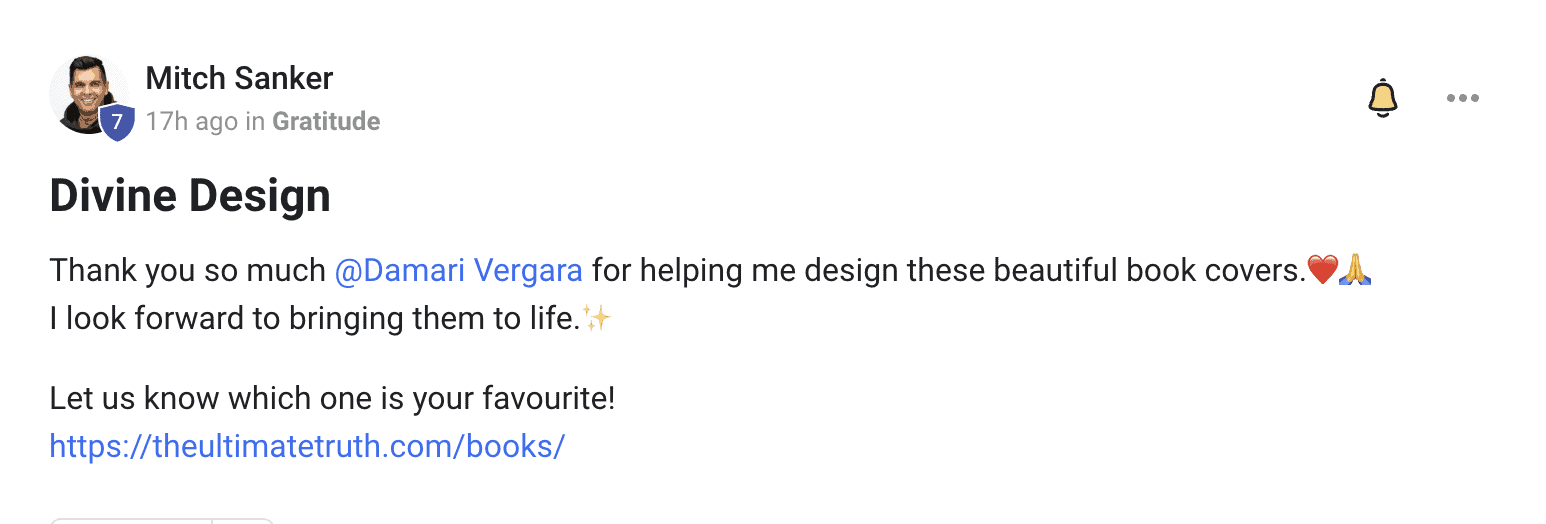Open the three-dot post options menu
1546x524 pixels.
point(1462,98)
